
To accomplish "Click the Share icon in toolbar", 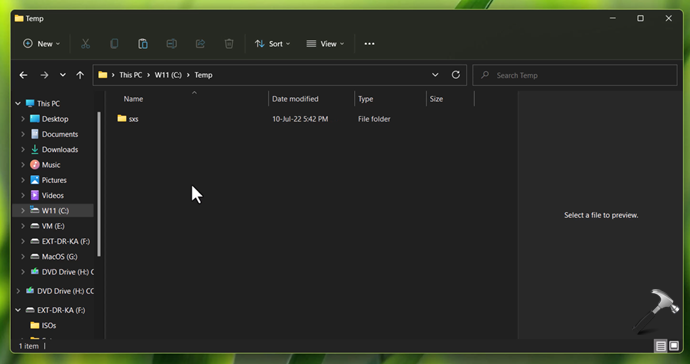I will tap(200, 44).
